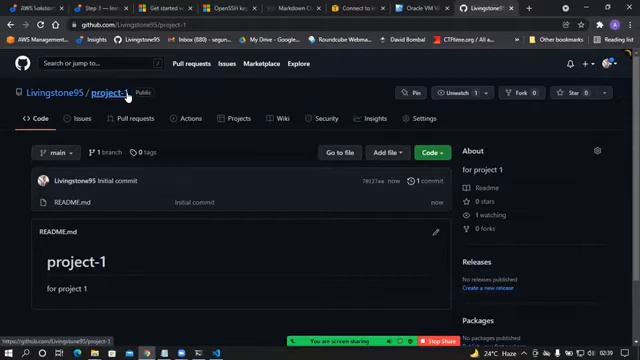Switch to the repository Pull requests tab
Image resolution: width=640 pixels, height=360 pixels.
[131, 119]
